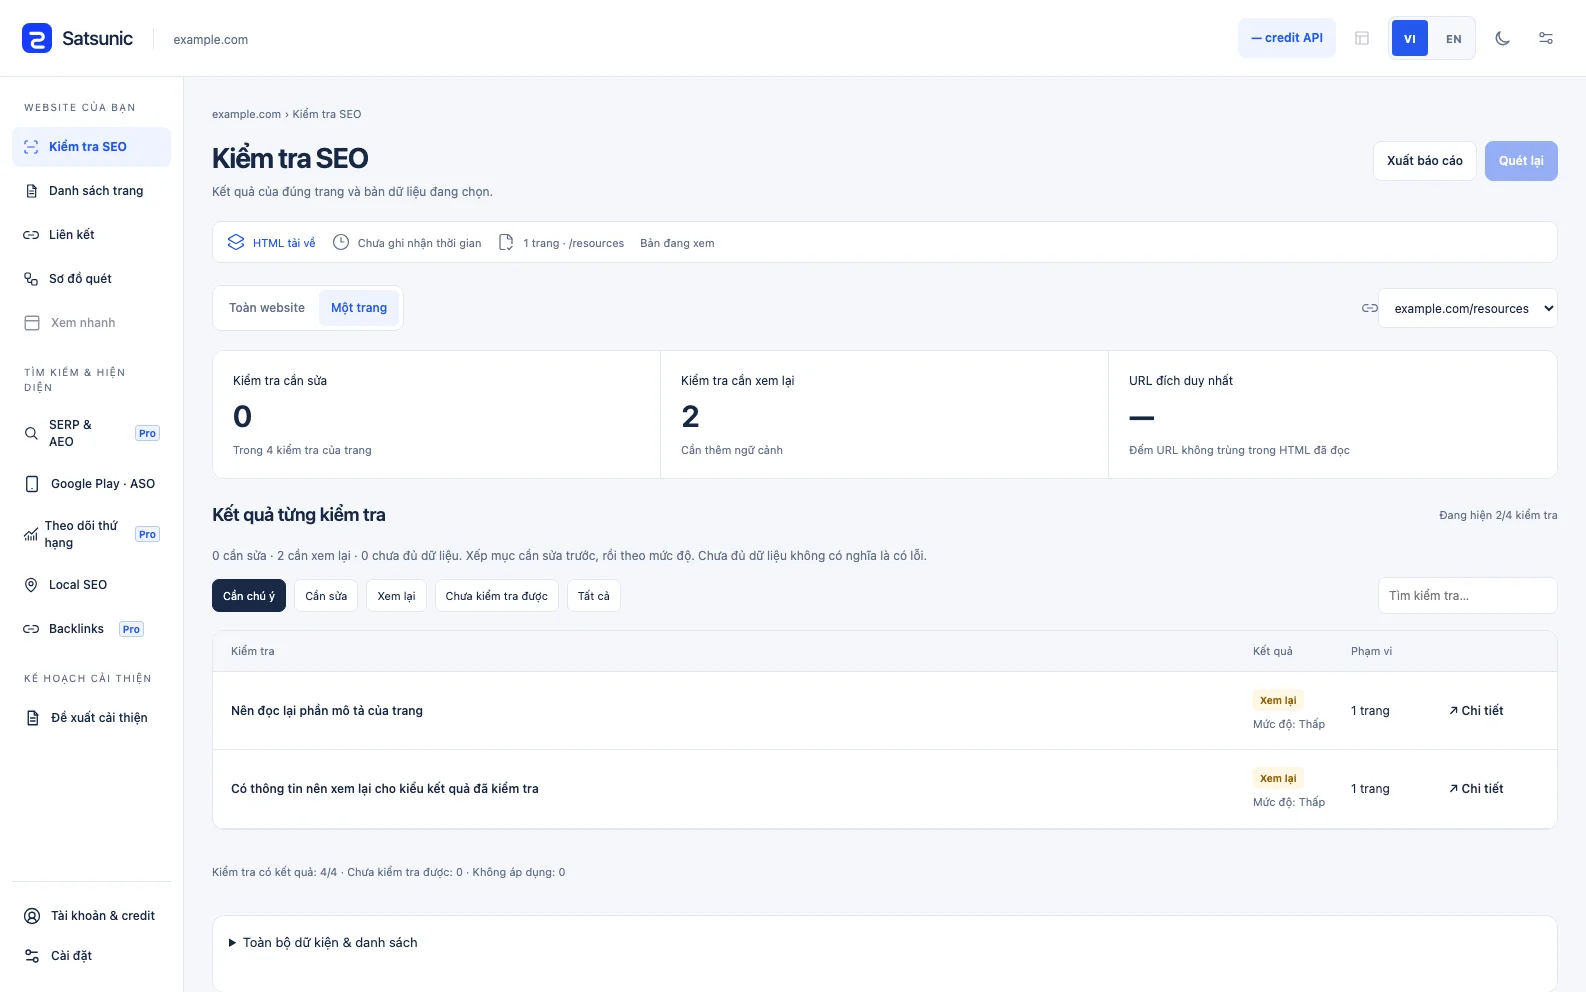
Task: Open Chi tiết for Nên đọc lại phần mô tả
Action: (x=1476, y=711)
